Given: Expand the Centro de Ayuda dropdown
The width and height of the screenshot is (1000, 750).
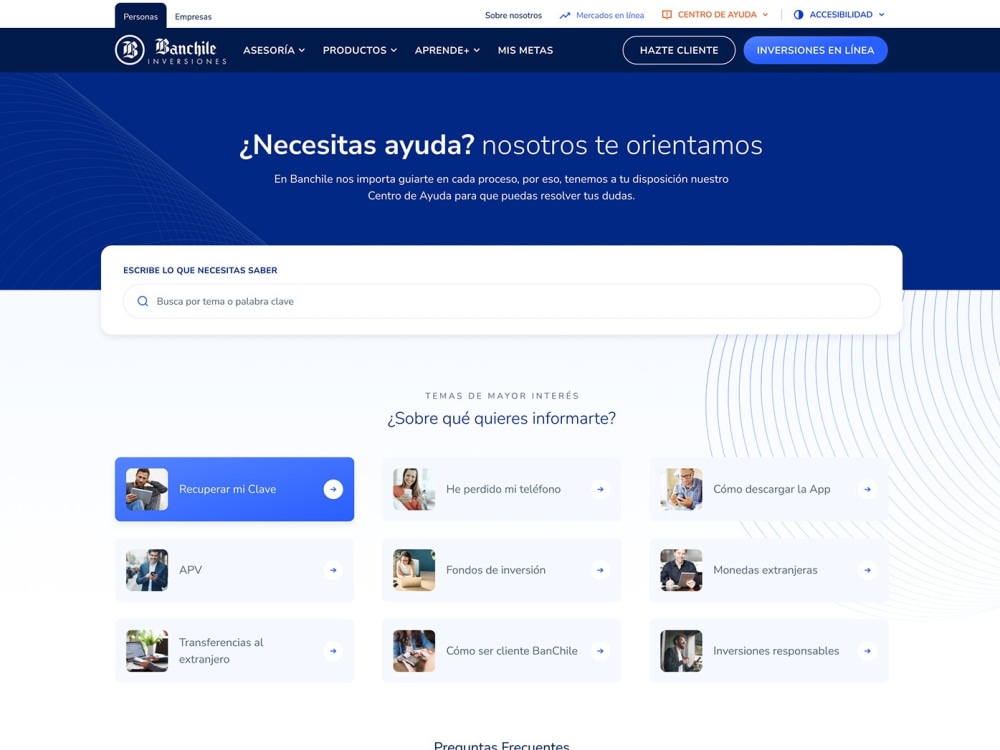Looking at the screenshot, I should click(715, 15).
